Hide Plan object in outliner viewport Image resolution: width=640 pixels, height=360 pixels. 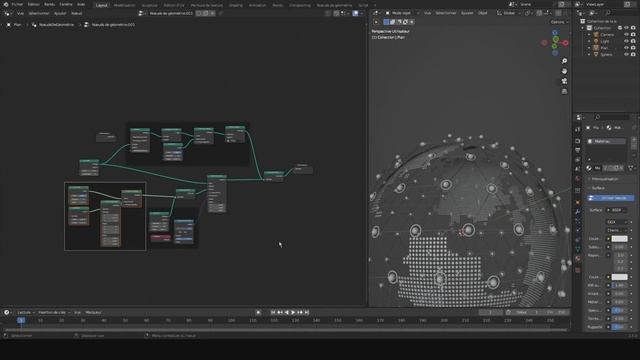click(x=626, y=48)
